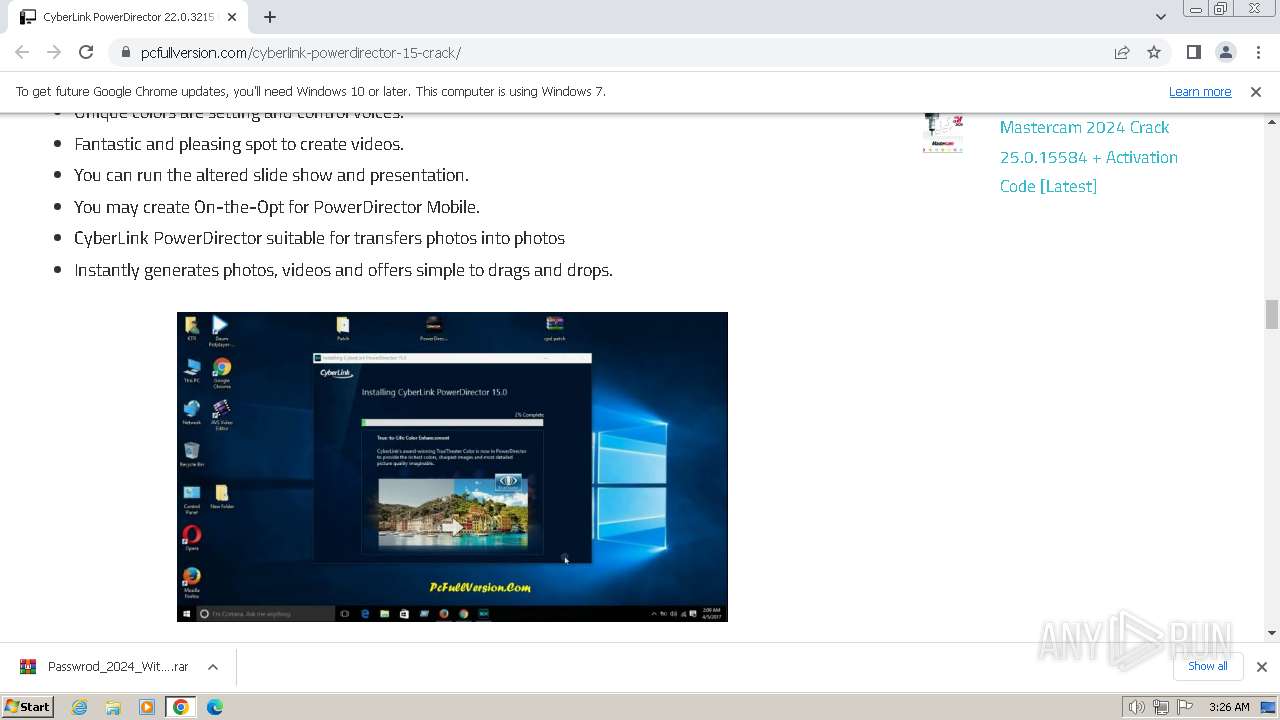This screenshot has width=1280, height=720.
Task: Click the share page icon
Action: (1122, 52)
